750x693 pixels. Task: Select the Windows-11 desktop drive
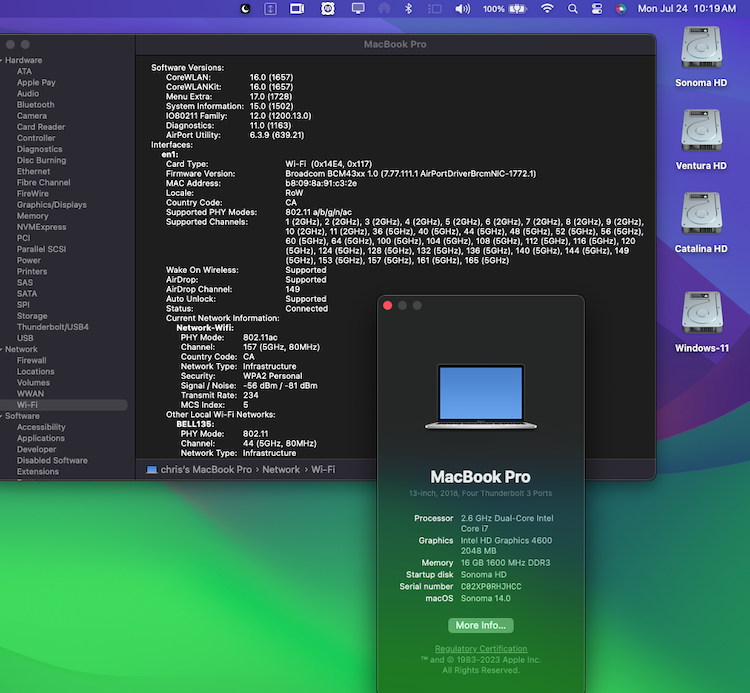click(702, 322)
